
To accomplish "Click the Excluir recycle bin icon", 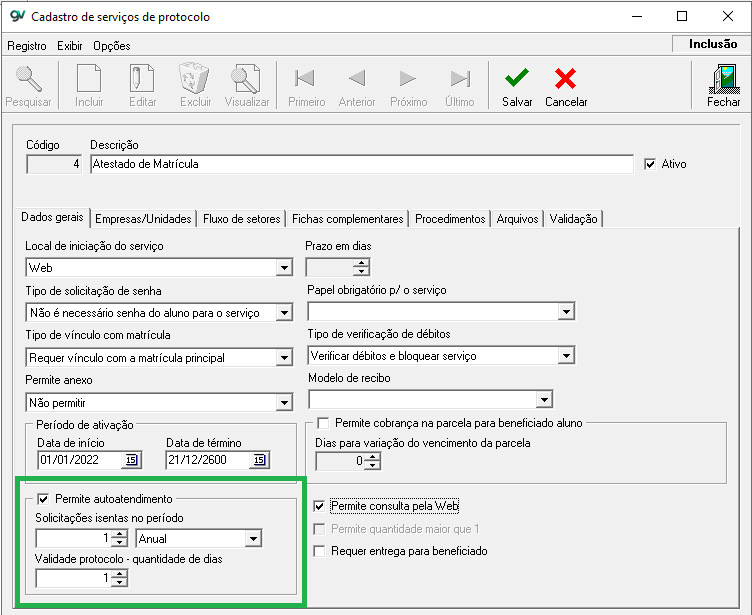I will coord(194,78).
